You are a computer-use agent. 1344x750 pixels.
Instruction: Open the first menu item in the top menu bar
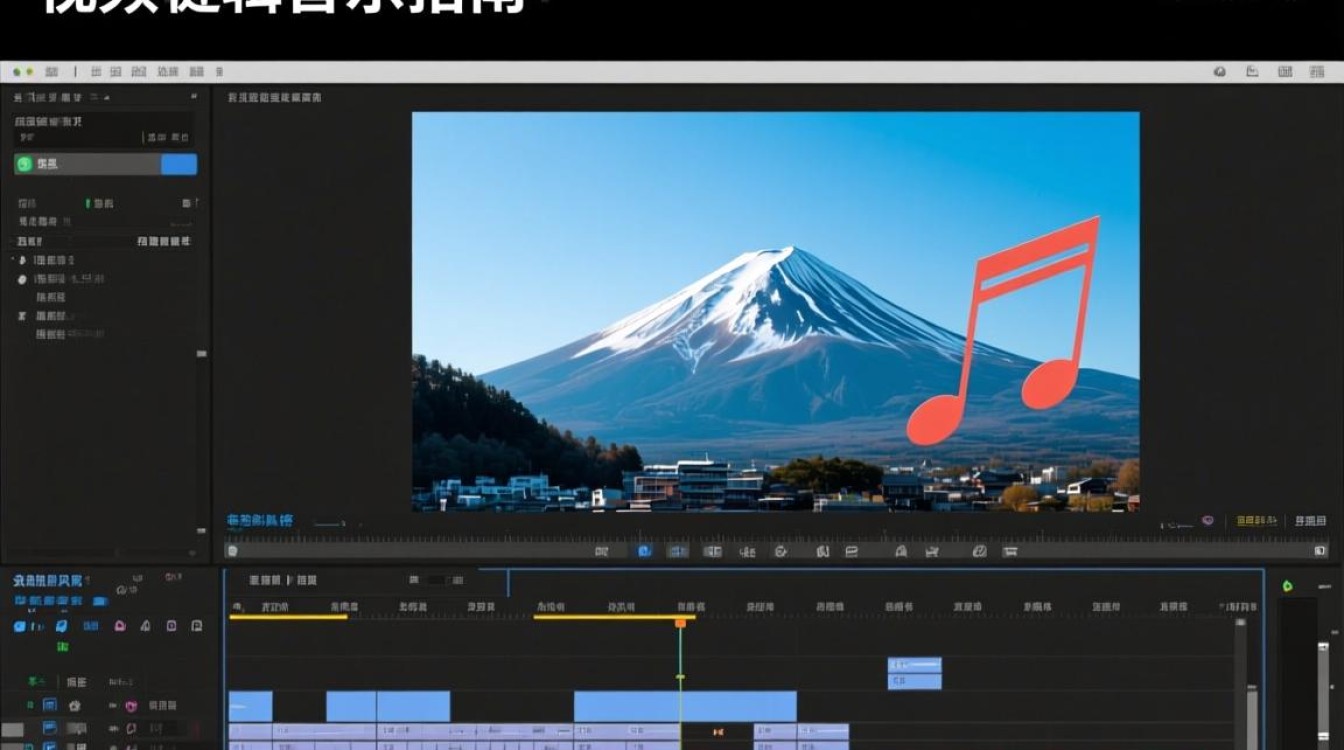(51, 72)
